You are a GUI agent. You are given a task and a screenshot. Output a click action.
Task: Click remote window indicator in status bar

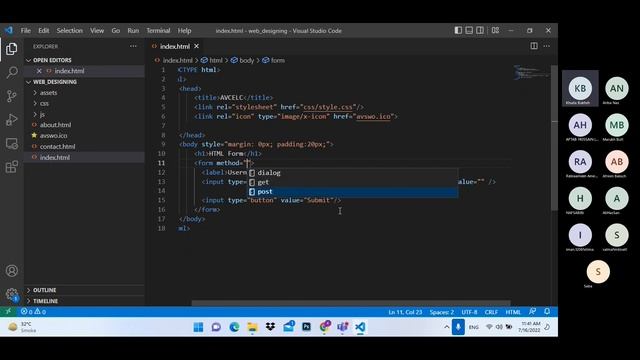pyautogui.click(x=8, y=311)
